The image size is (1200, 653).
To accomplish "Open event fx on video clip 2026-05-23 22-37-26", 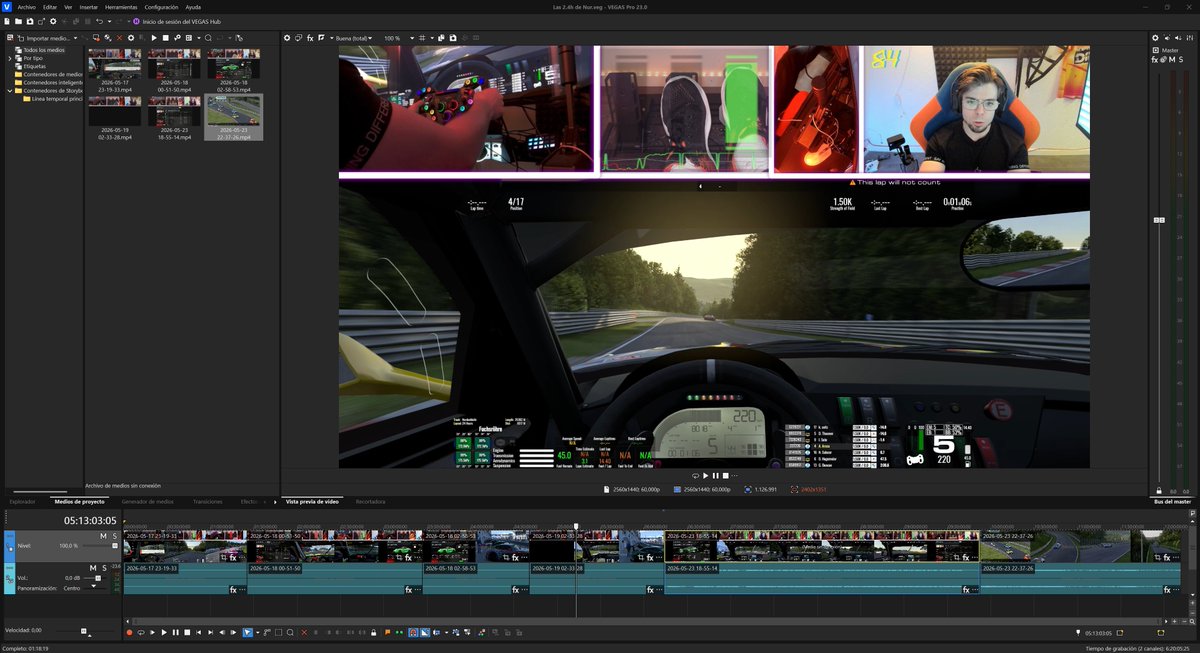I will pyautogui.click(x=1168, y=558).
